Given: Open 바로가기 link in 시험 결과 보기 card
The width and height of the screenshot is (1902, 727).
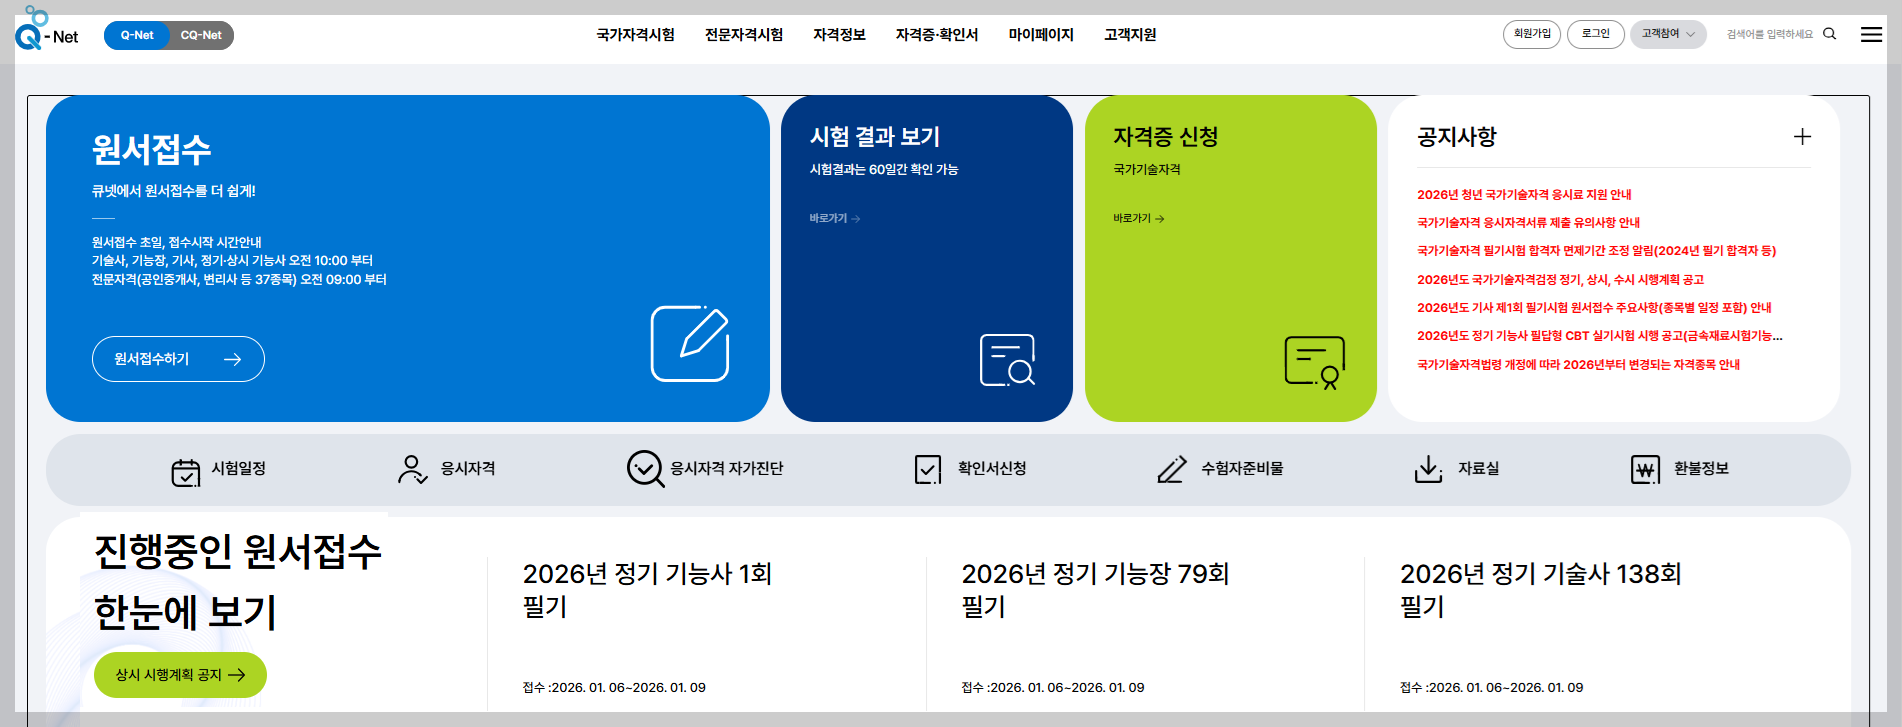Looking at the screenshot, I should pyautogui.click(x=835, y=218).
